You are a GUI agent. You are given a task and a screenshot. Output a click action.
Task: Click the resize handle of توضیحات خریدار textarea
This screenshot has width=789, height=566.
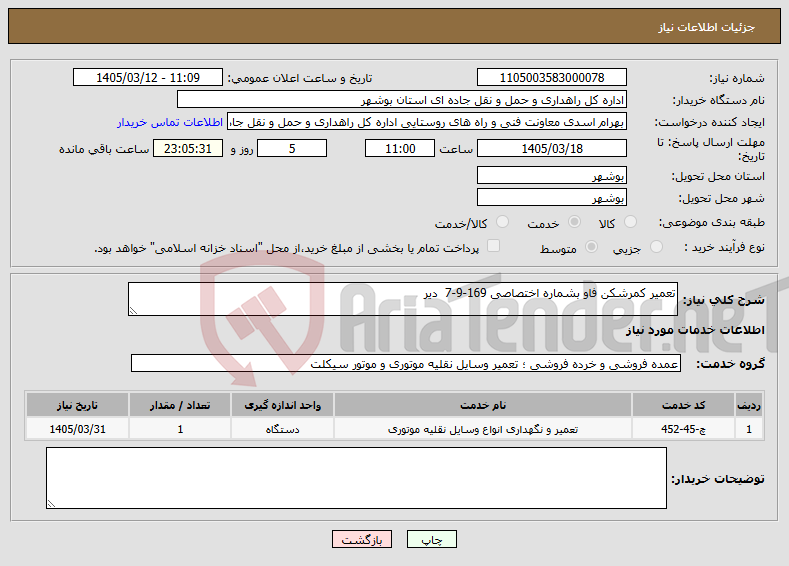51,504
